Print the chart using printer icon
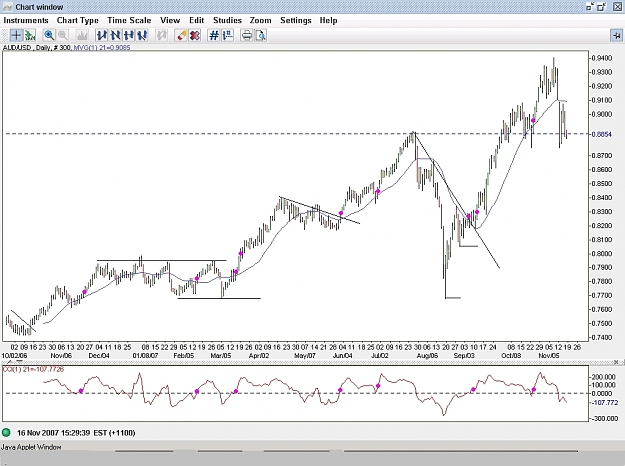This screenshot has width=625, height=466. [247, 35]
